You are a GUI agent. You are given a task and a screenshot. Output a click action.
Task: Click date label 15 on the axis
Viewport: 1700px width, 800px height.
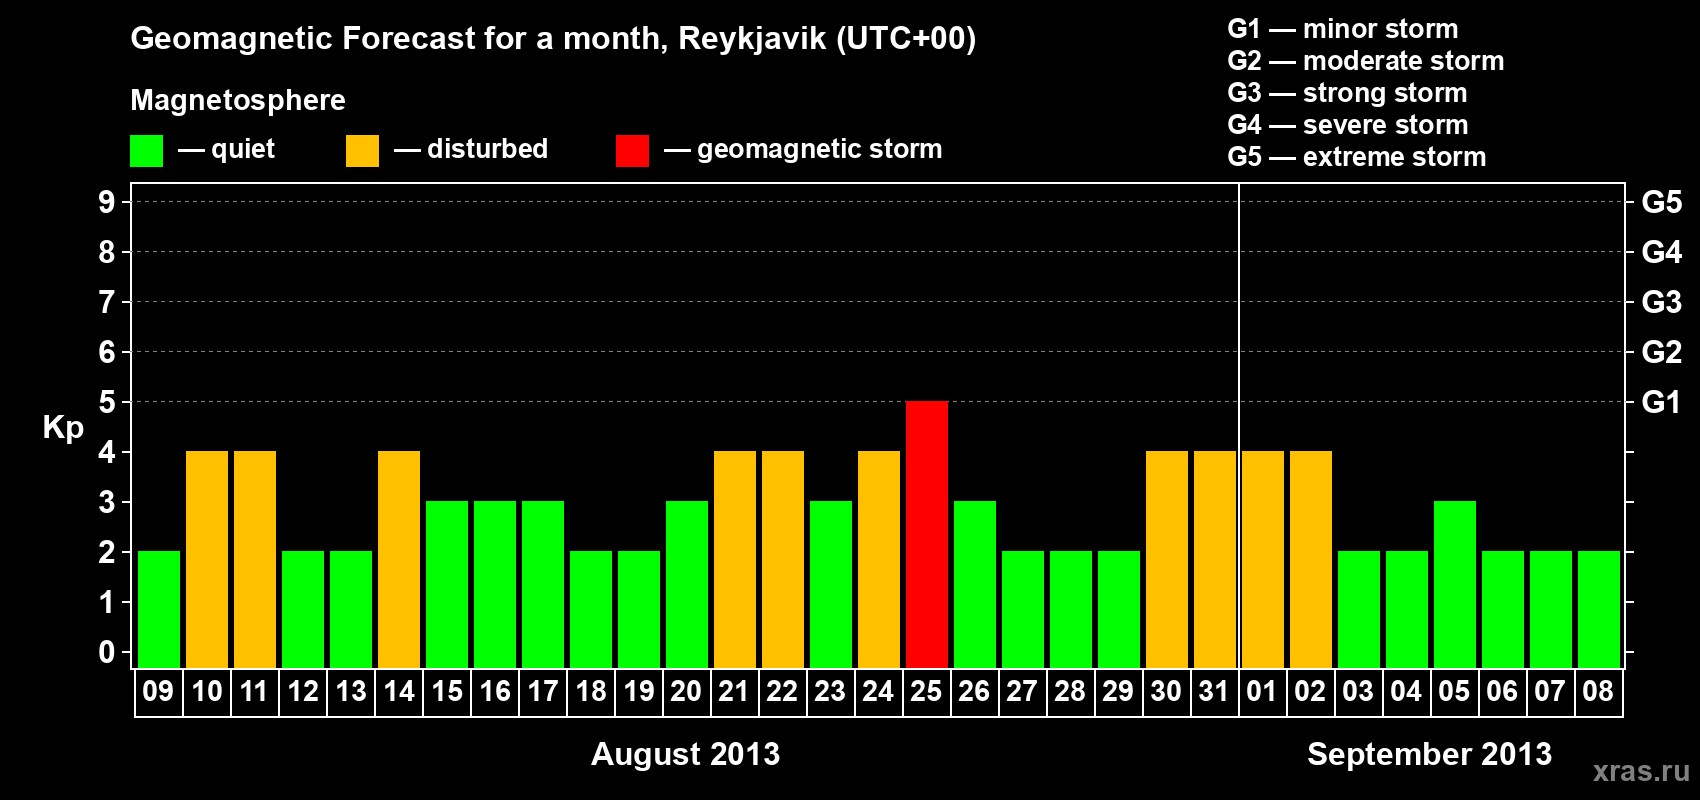(447, 692)
